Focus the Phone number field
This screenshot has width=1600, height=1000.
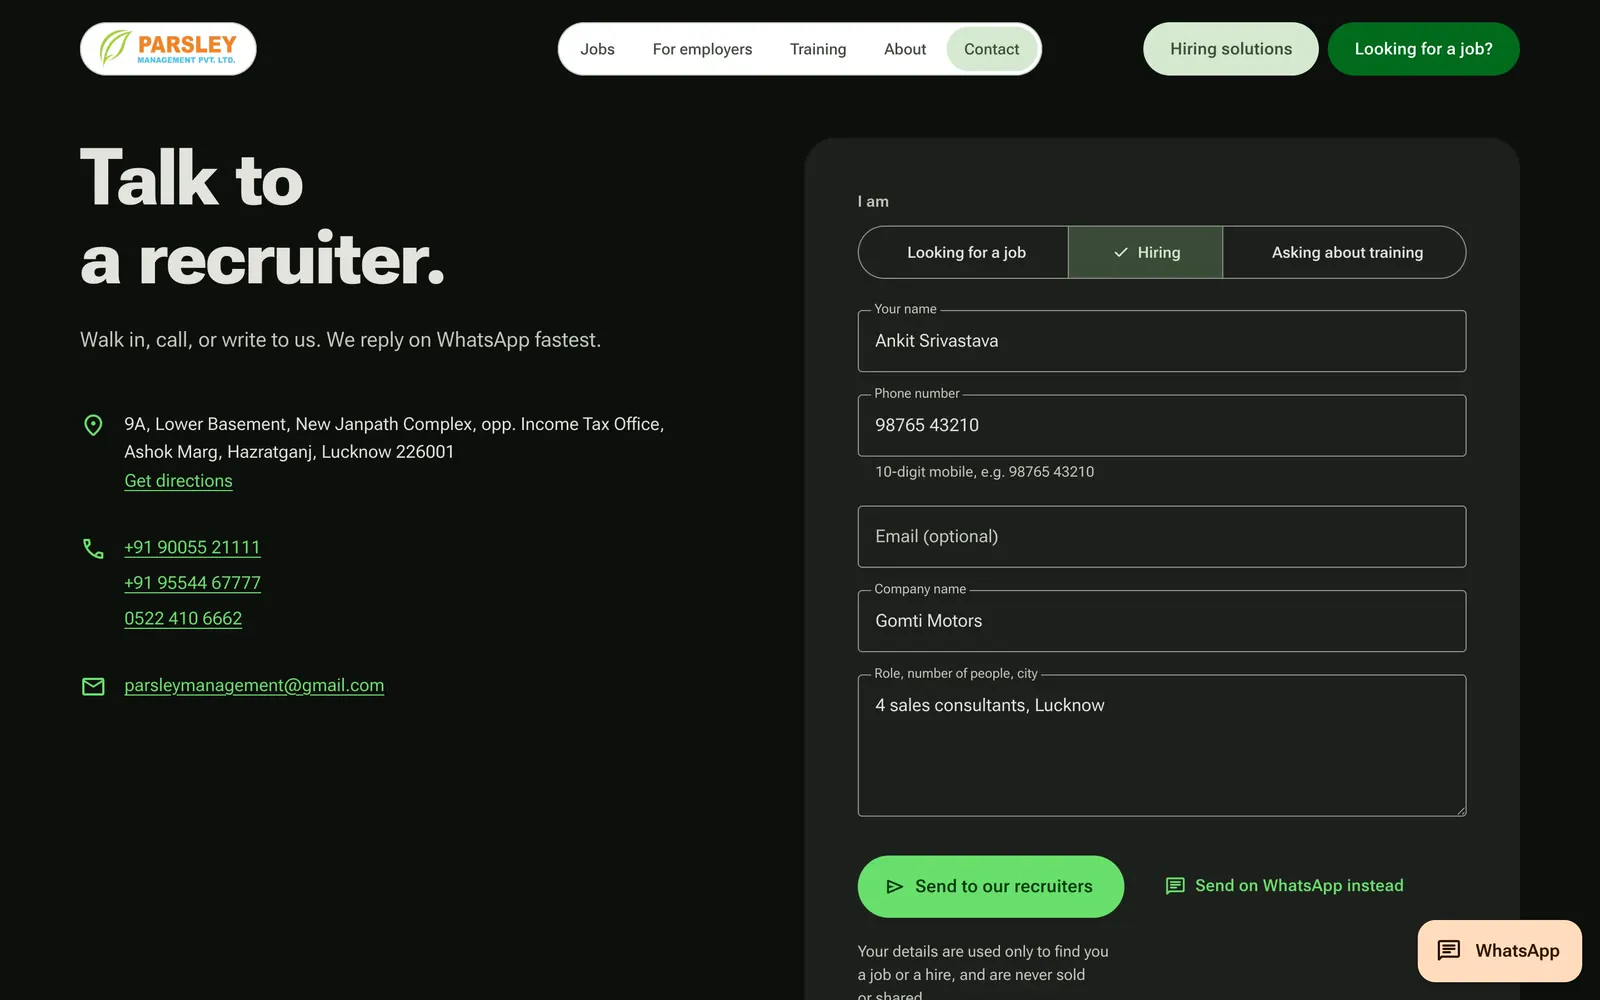point(1162,426)
